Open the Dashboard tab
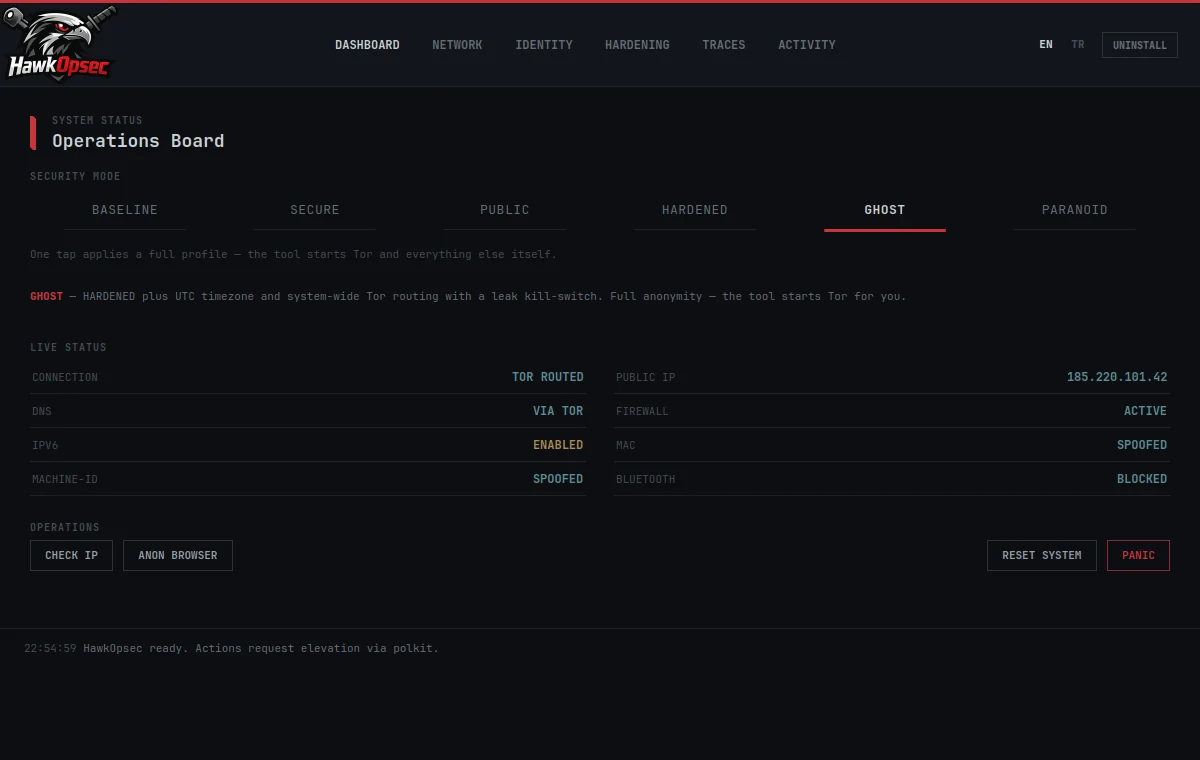This screenshot has width=1200, height=760. tap(367, 45)
